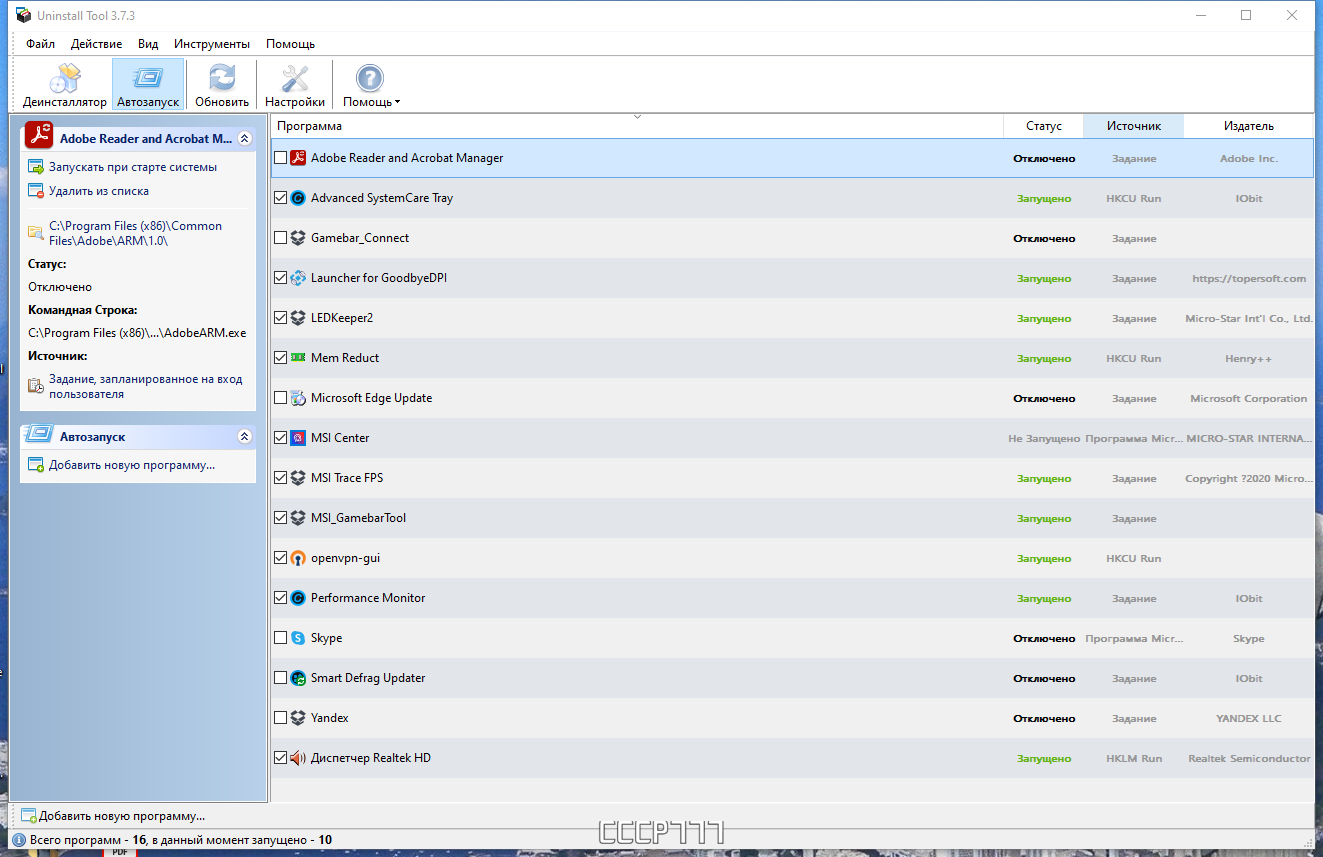Open the C:\Program Files (x86)\Common Files\Adobe\ARM\1.0\ path link
Screen dimensions: 1323x857
[135, 233]
